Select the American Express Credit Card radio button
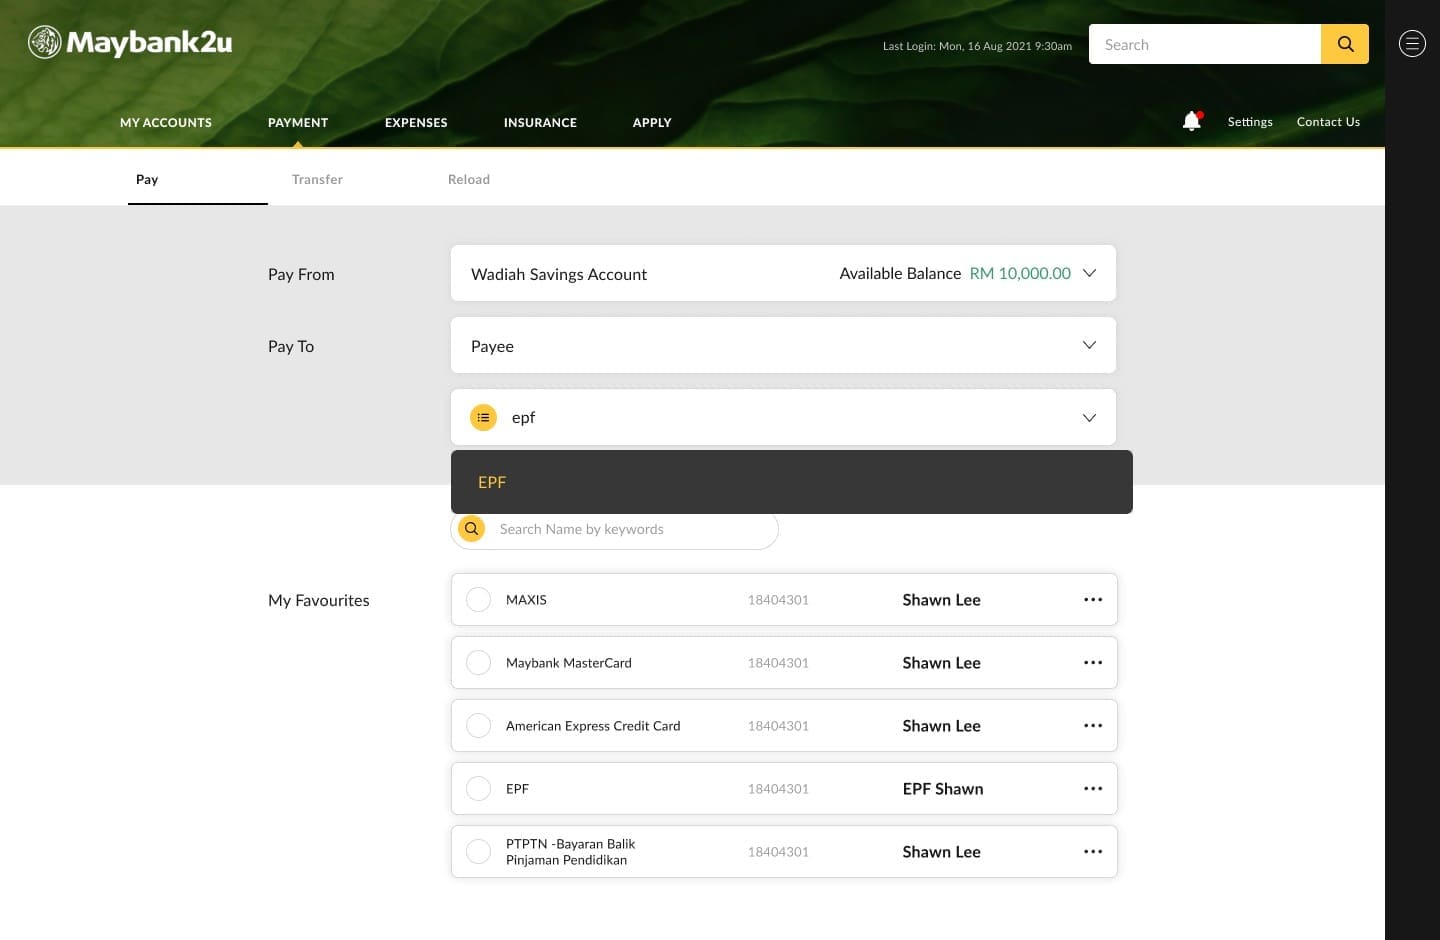 click(x=478, y=725)
